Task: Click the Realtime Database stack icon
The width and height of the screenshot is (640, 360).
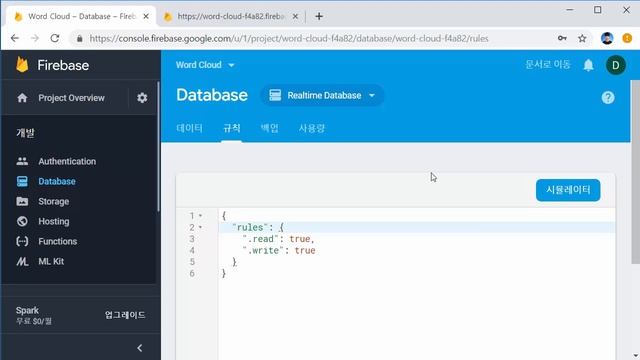Action: pyautogui.click(x=275, y=95)
